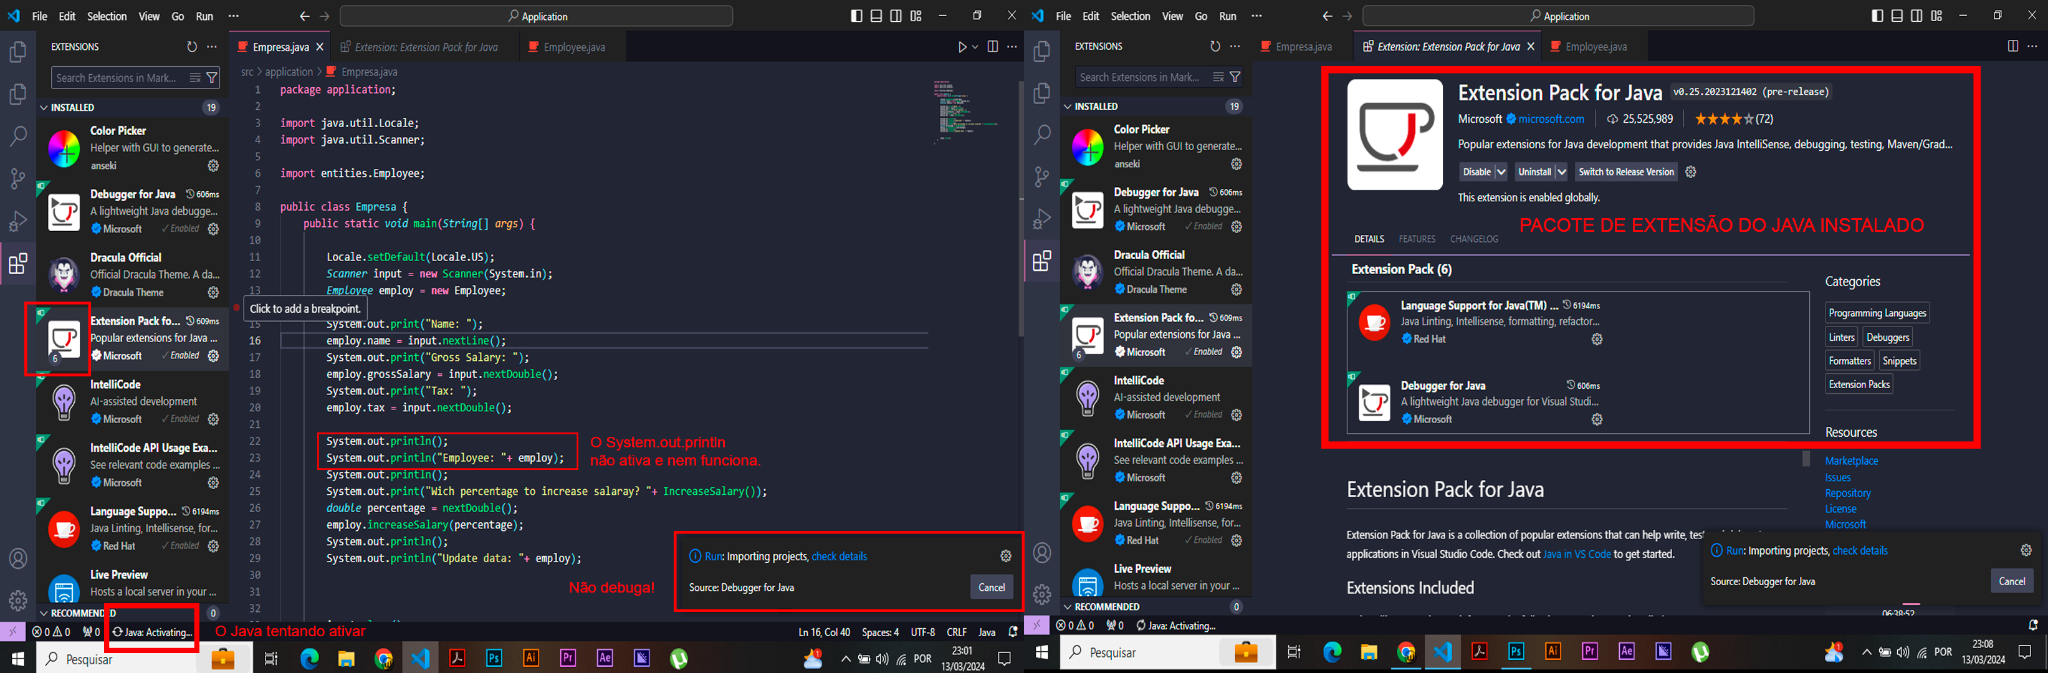
Task: Refresh extensions list in right window
Action: (x=1216, y=47)
